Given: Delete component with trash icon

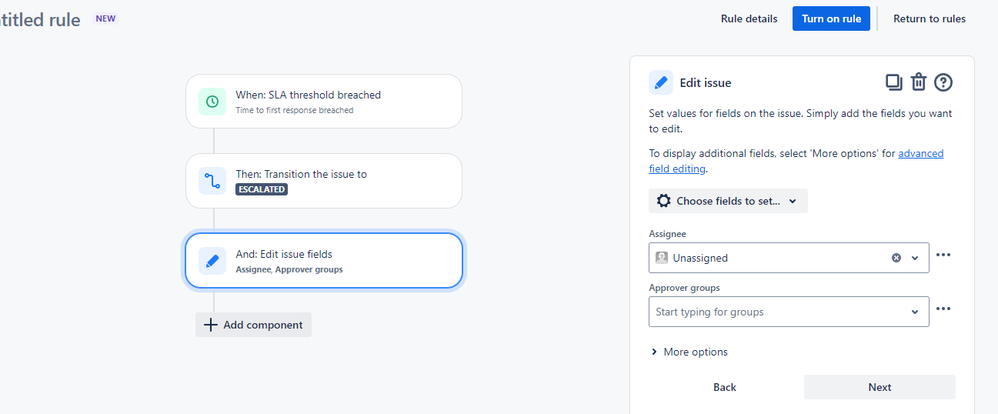Looking at the screenshot, I should (x=919, y=82).
